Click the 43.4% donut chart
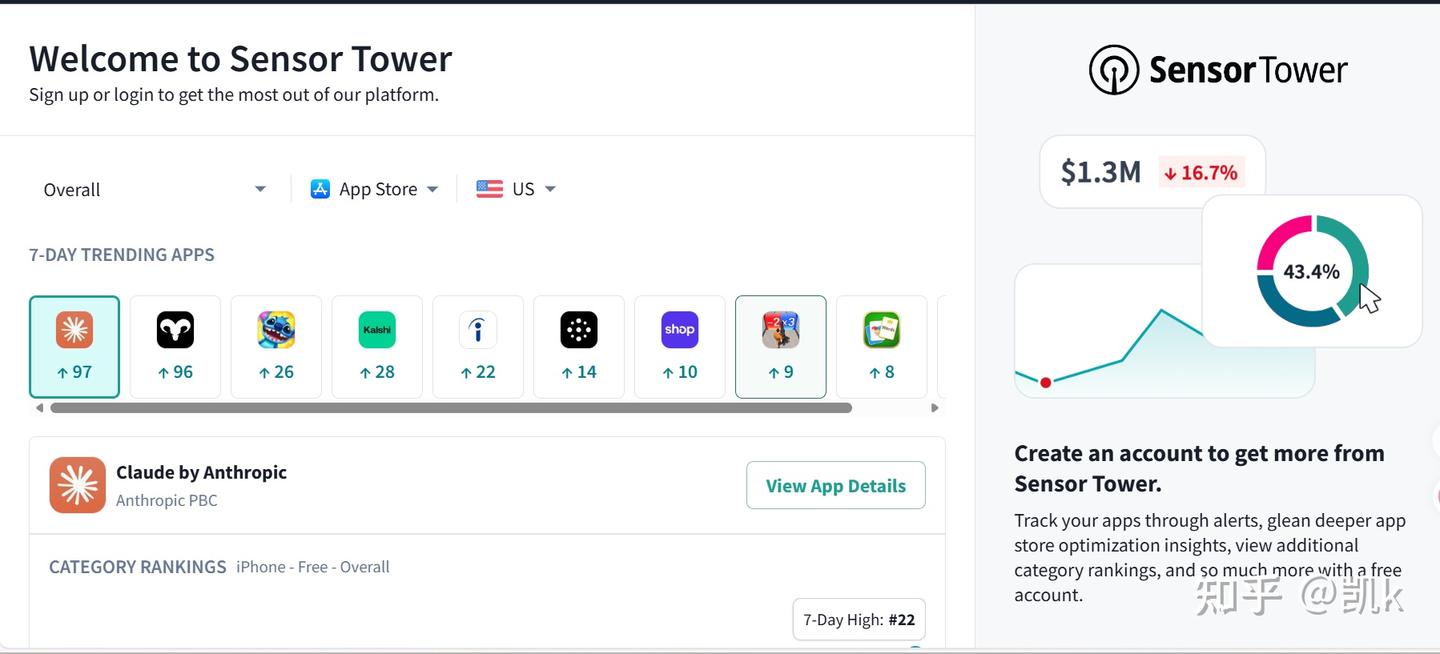This screenshot has height=654, width=1440. (1312, 271)
